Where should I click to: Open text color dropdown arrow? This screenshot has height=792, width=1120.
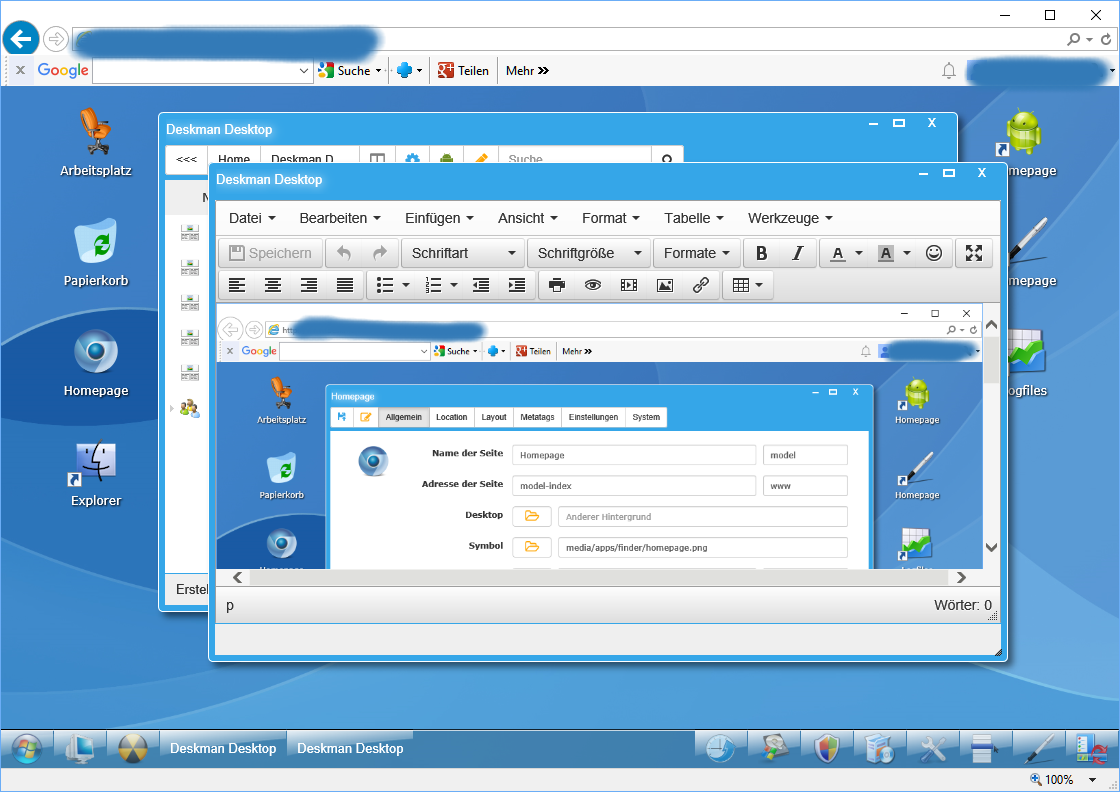point(859,253)
